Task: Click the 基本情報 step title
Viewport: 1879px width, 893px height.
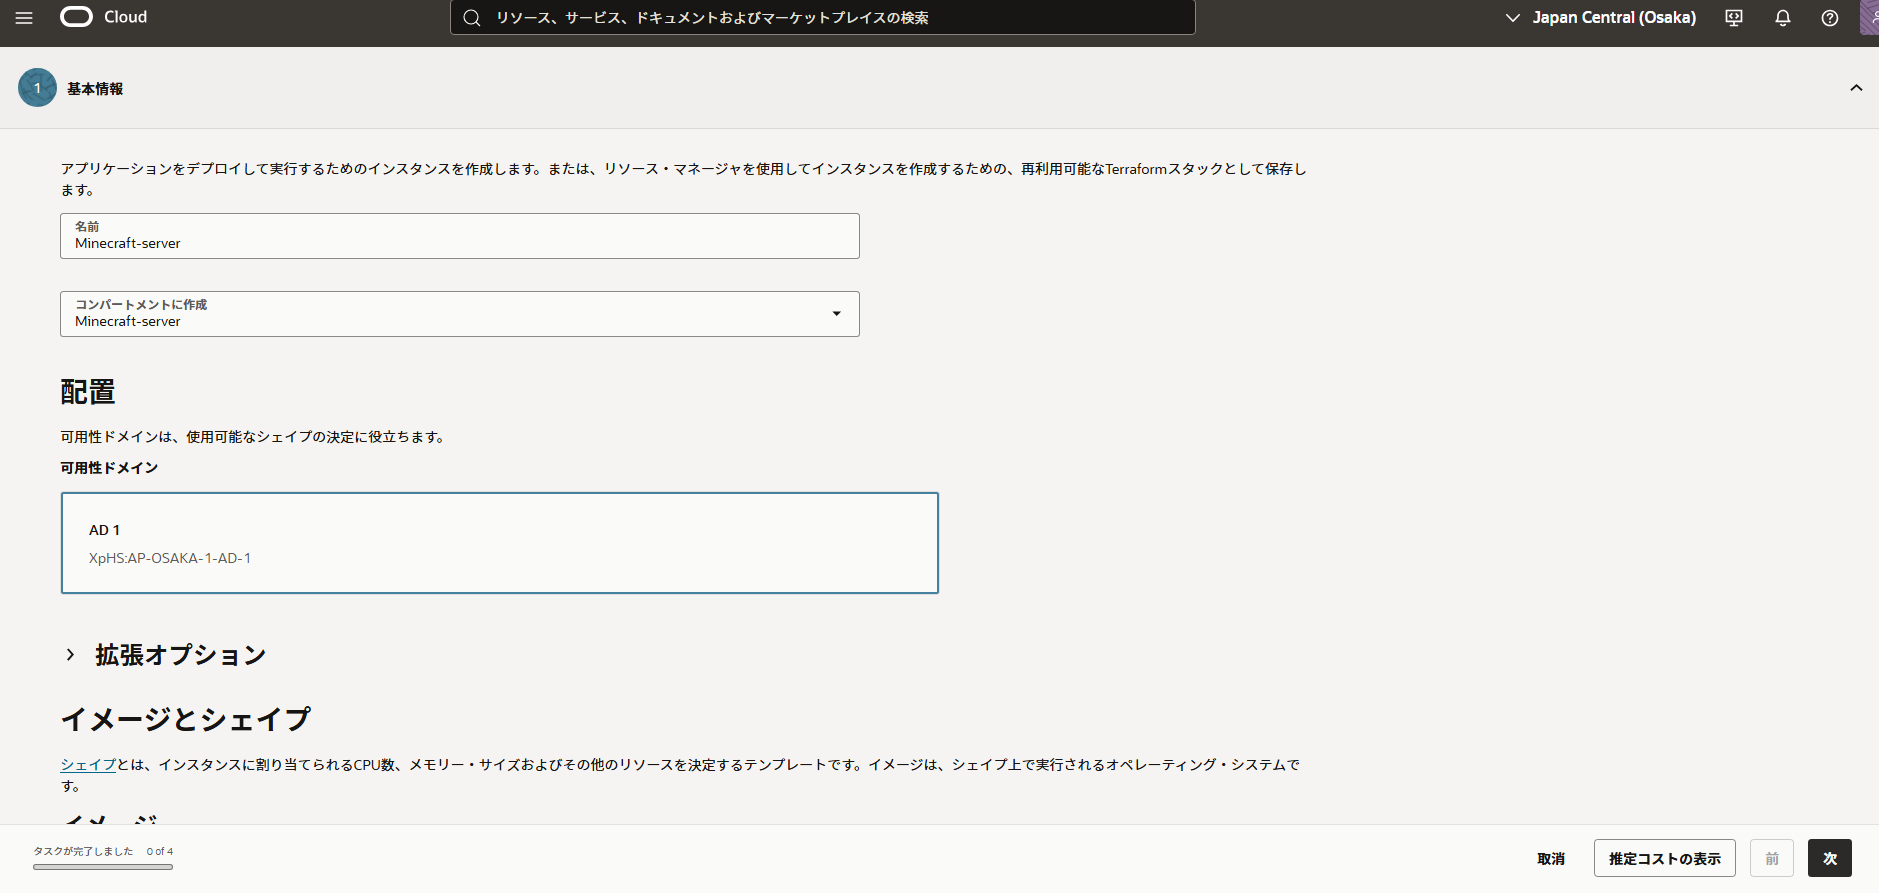Action: pyautogui.click(x=95, y=89)
